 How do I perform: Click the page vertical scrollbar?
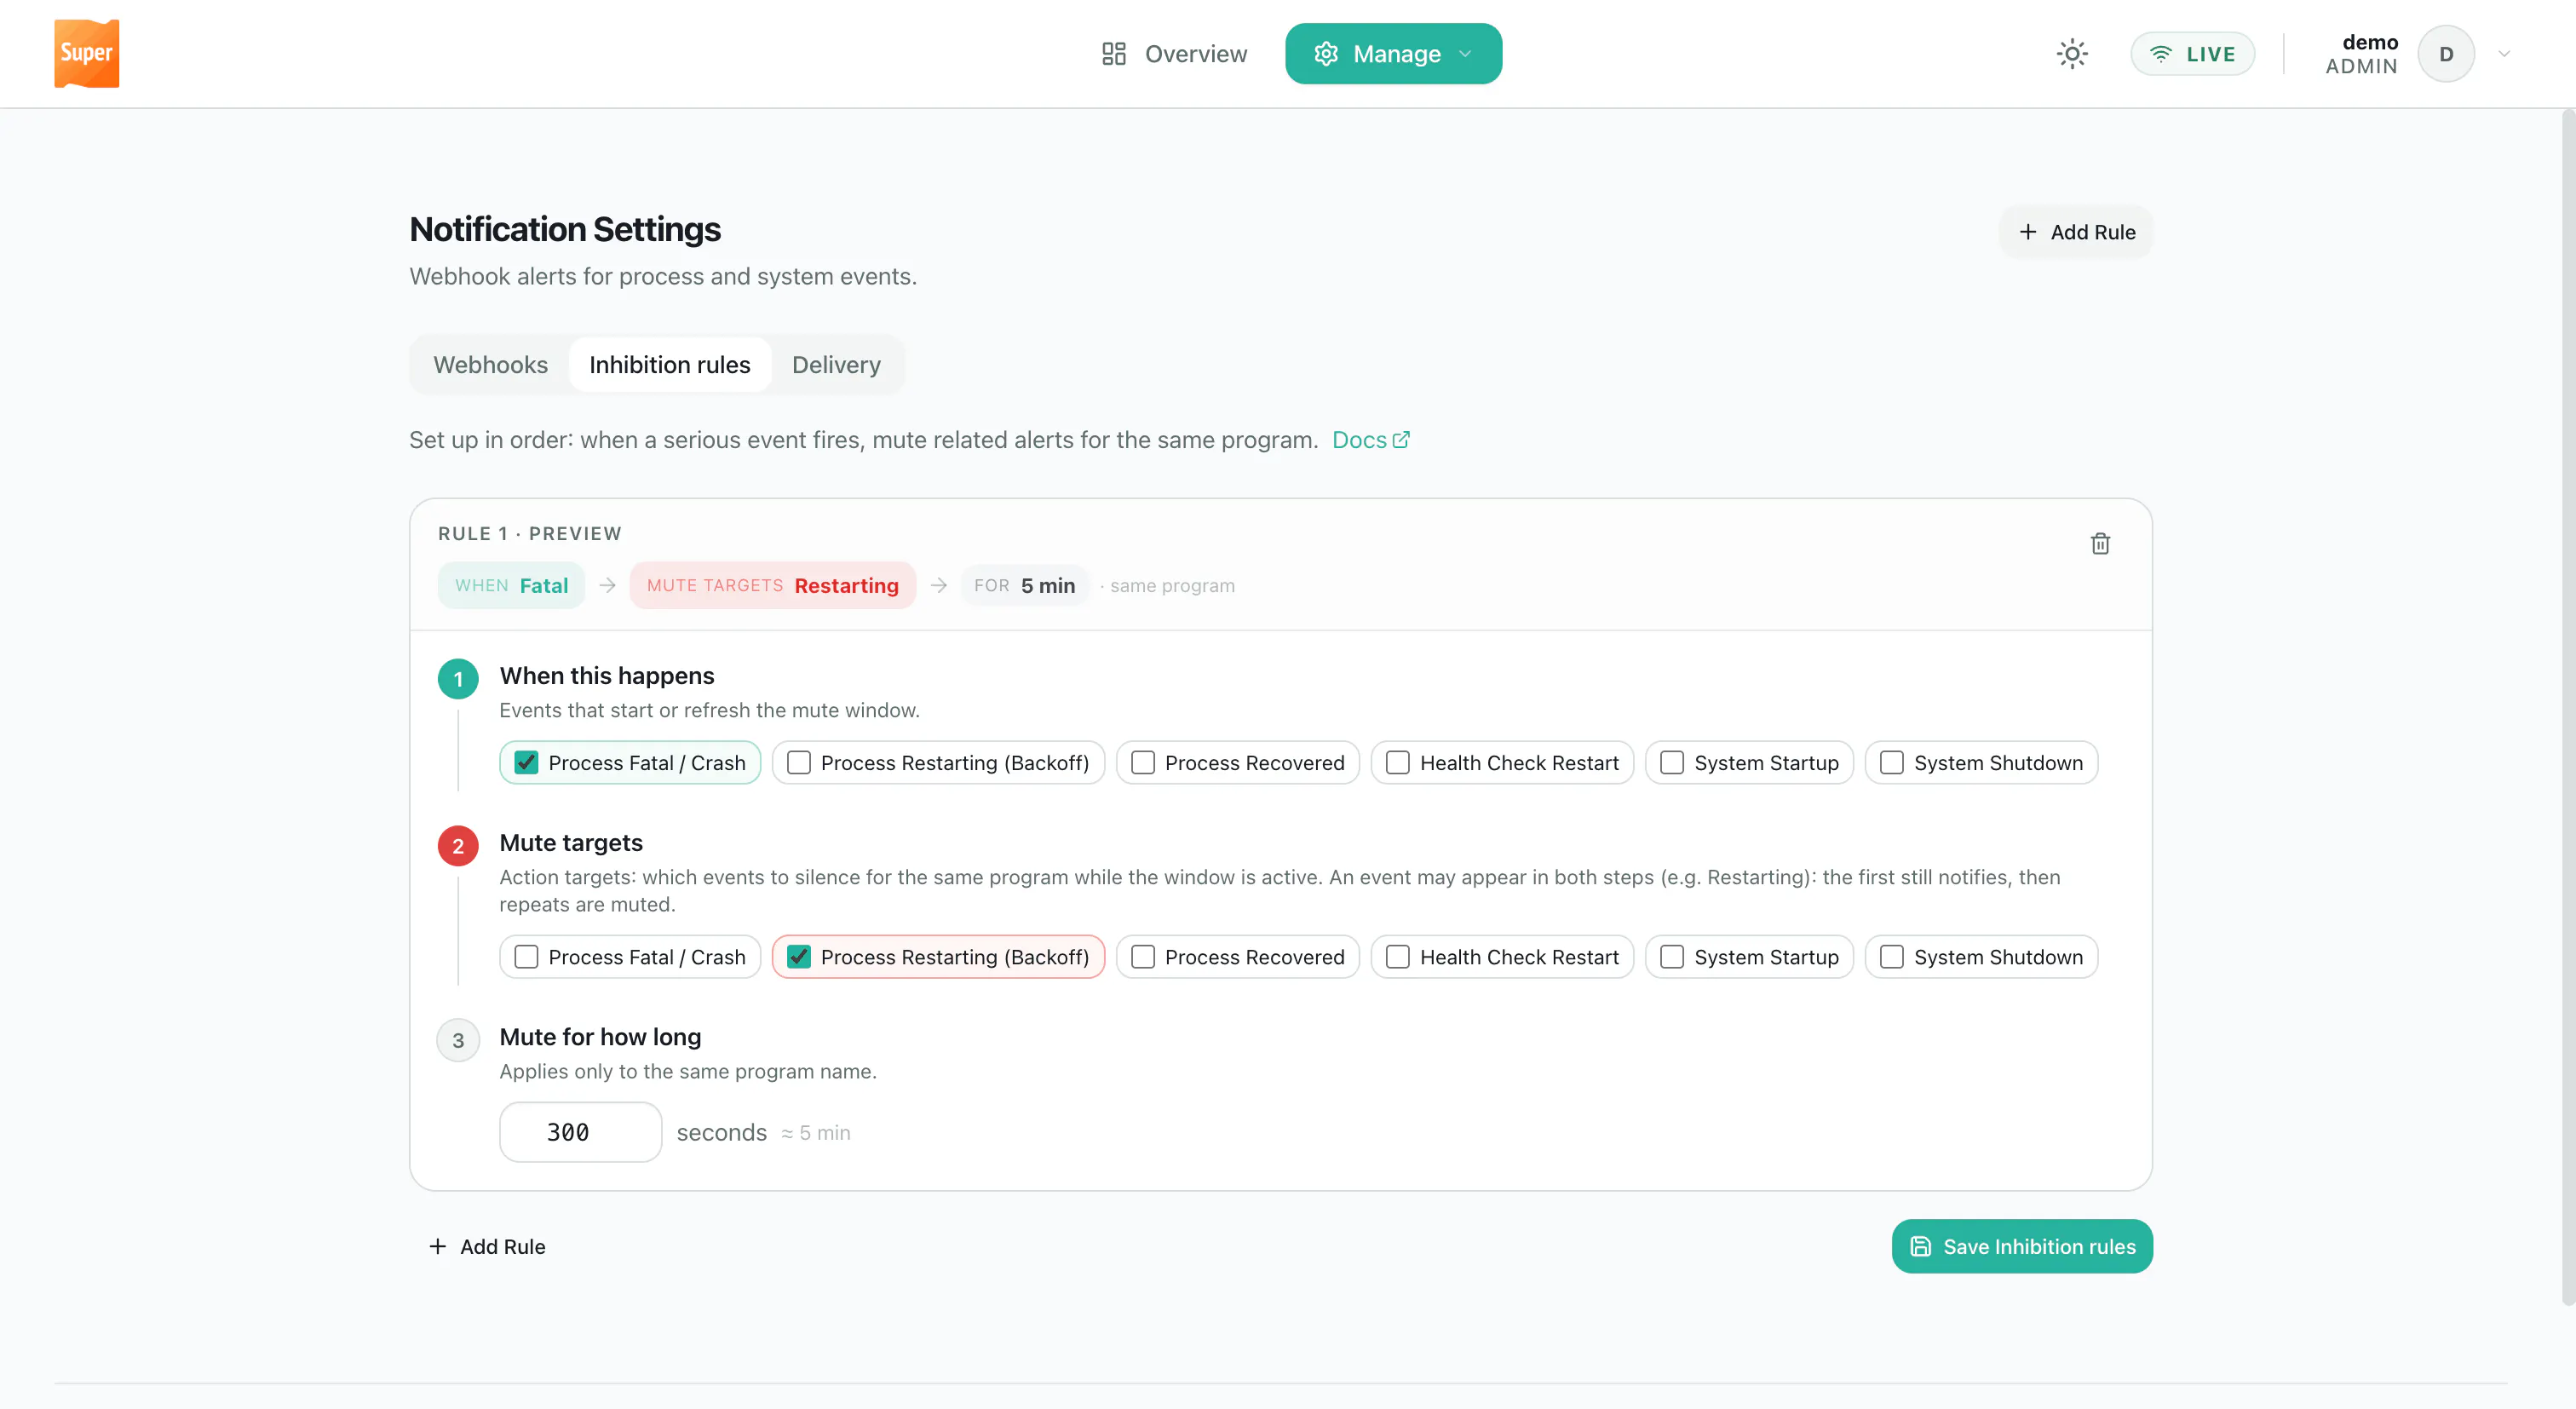pos(2568,706)
